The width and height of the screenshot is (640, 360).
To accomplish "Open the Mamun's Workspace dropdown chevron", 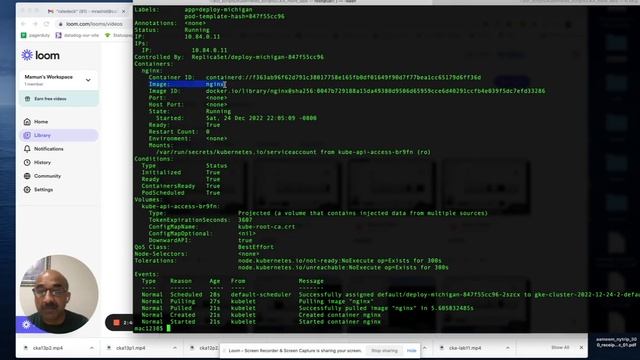I will coord(88,80).
